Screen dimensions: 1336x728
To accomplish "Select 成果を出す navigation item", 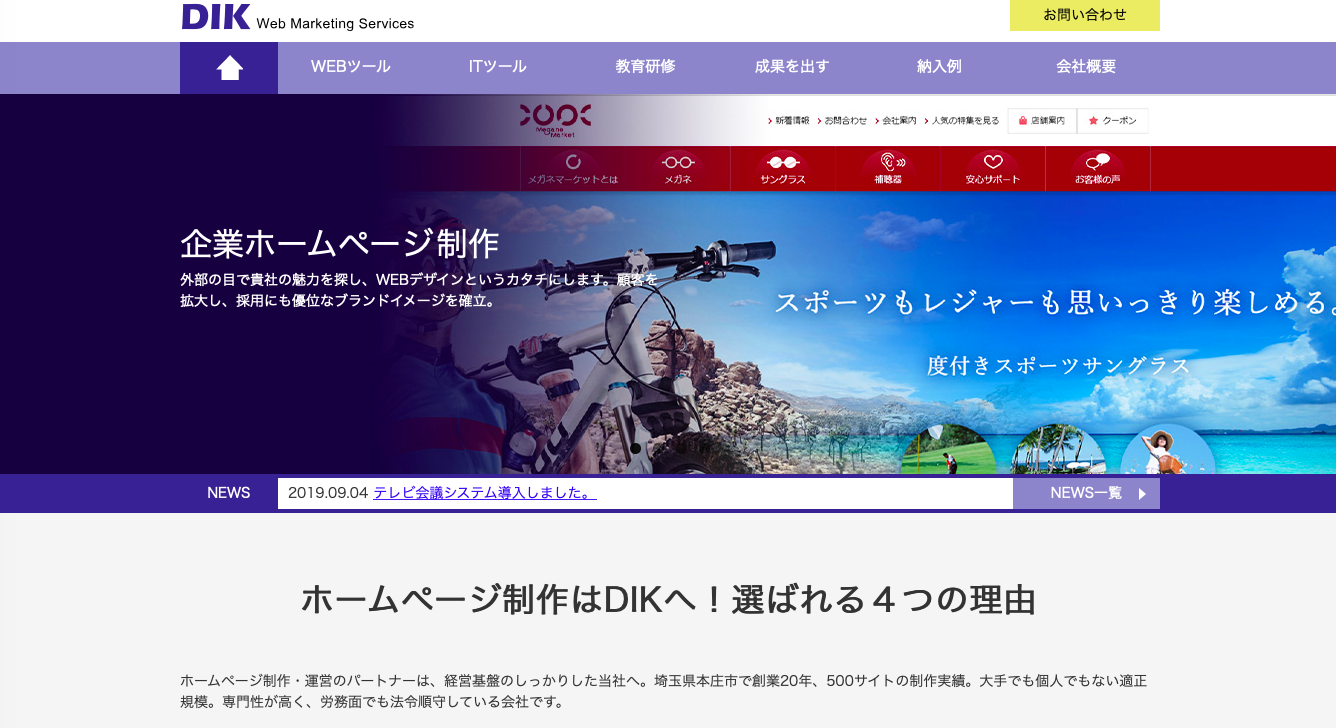I will click(x=791, y=67).
